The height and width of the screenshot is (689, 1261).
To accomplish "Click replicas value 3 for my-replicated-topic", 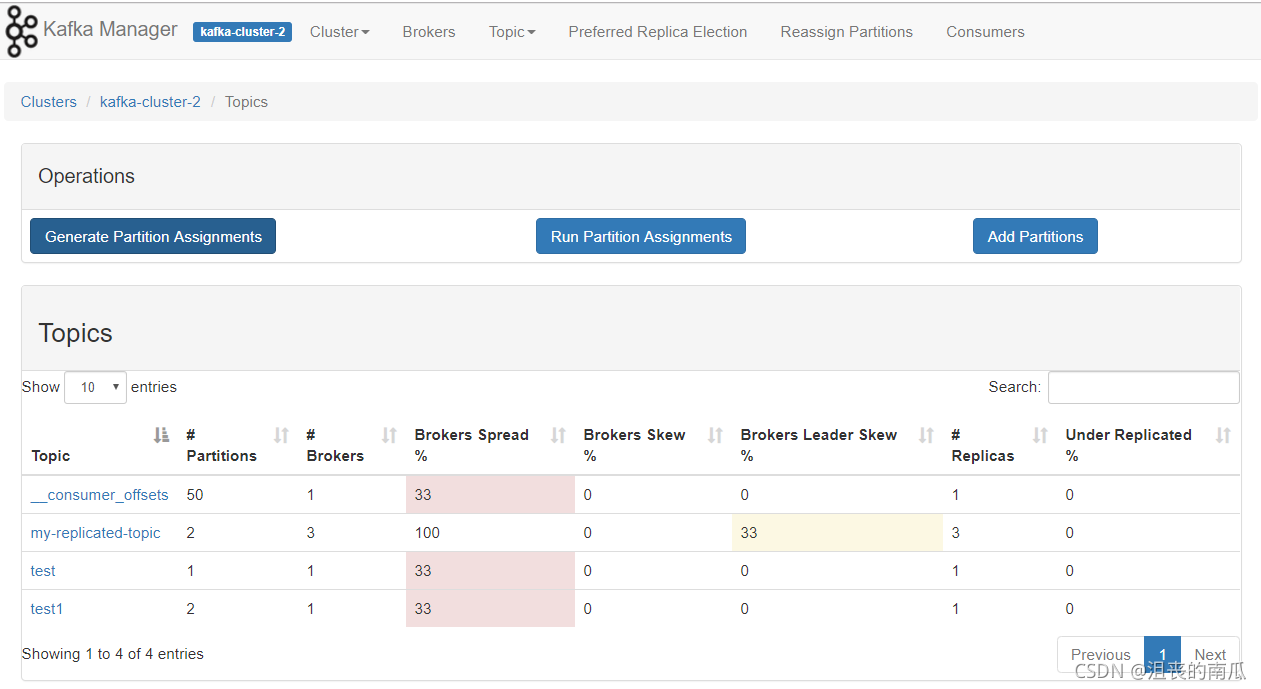I will (x=955, y=533).
